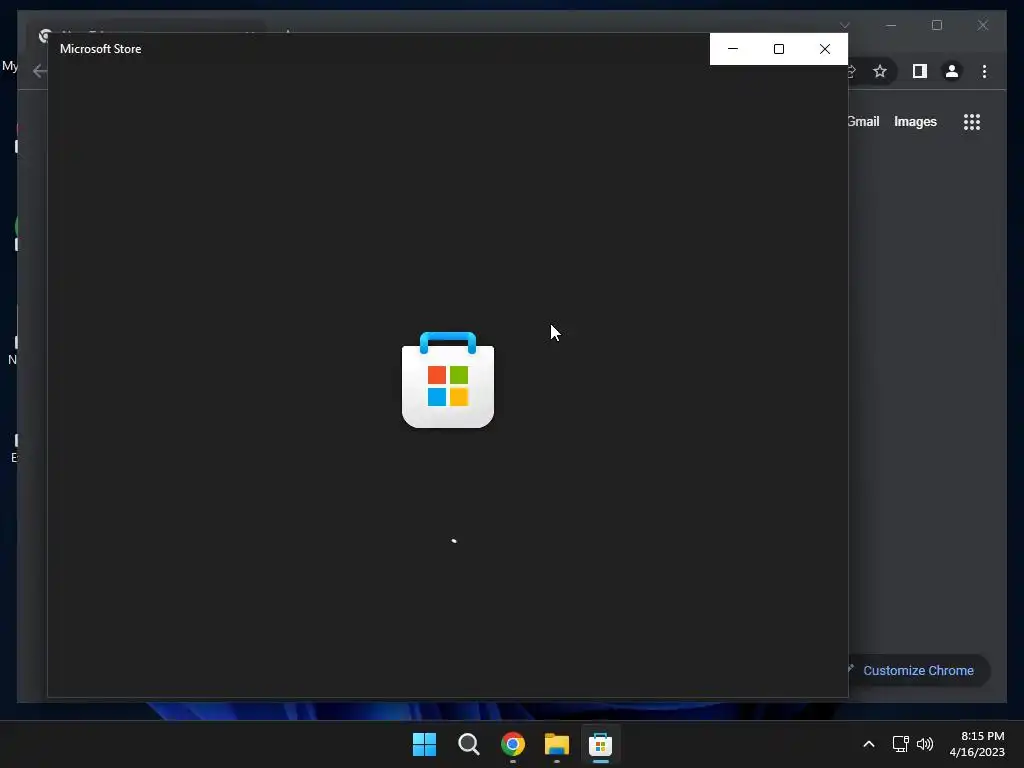Click the Microsoft Store title text

(101, 49)
